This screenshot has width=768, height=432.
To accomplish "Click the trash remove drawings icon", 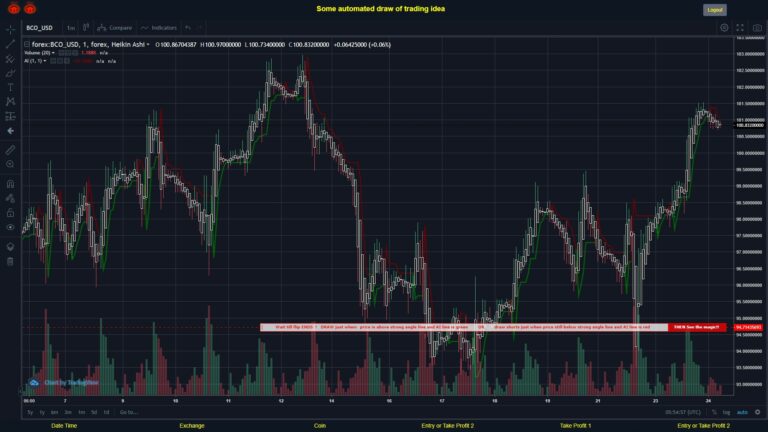I will click(x=10, y=262).
